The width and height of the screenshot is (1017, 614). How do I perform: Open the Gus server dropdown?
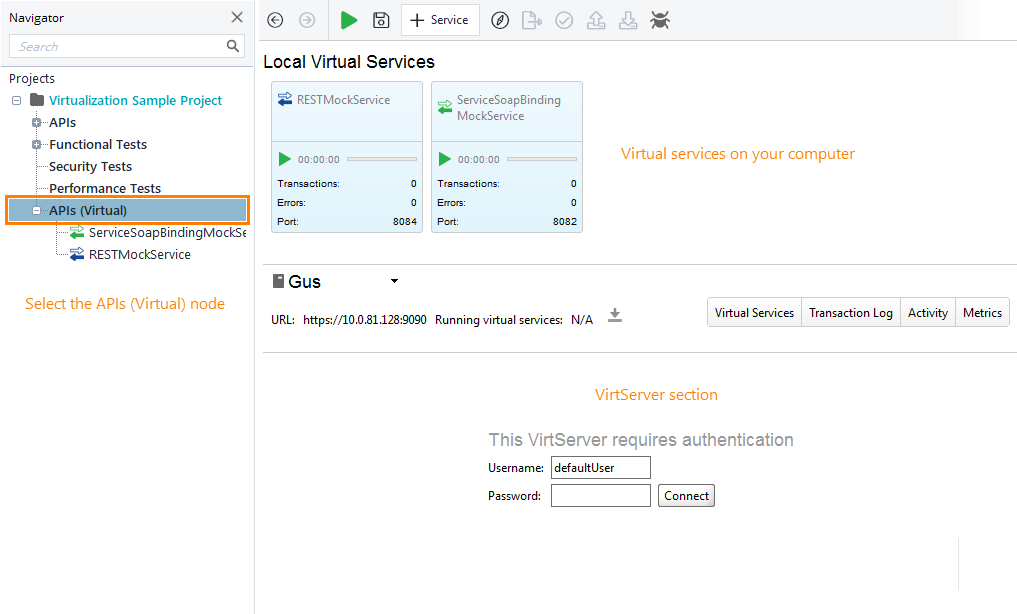pyautogui.click(x=393, y=282)
